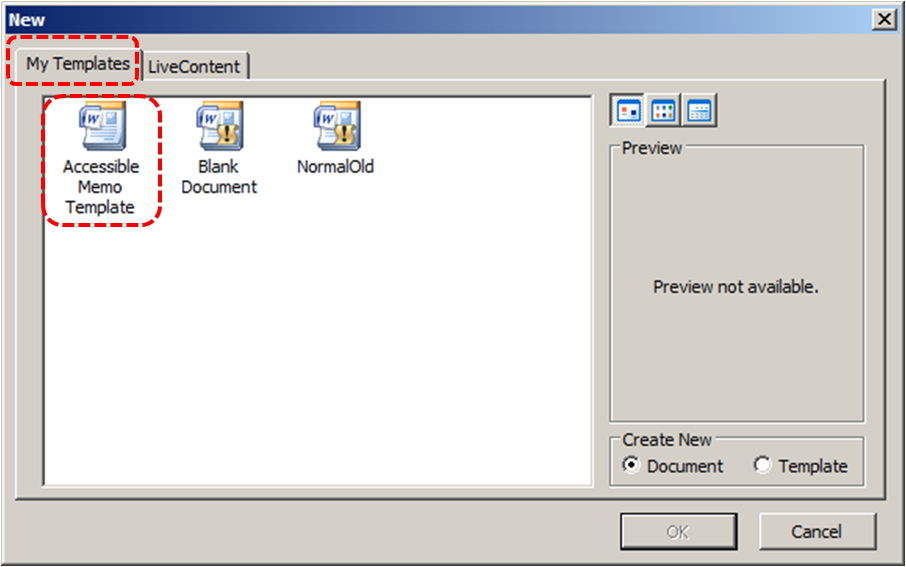This screenshot has height=567, width=906.
Task: Select the Blank Document template icon
Action: (x=220, y=126)
